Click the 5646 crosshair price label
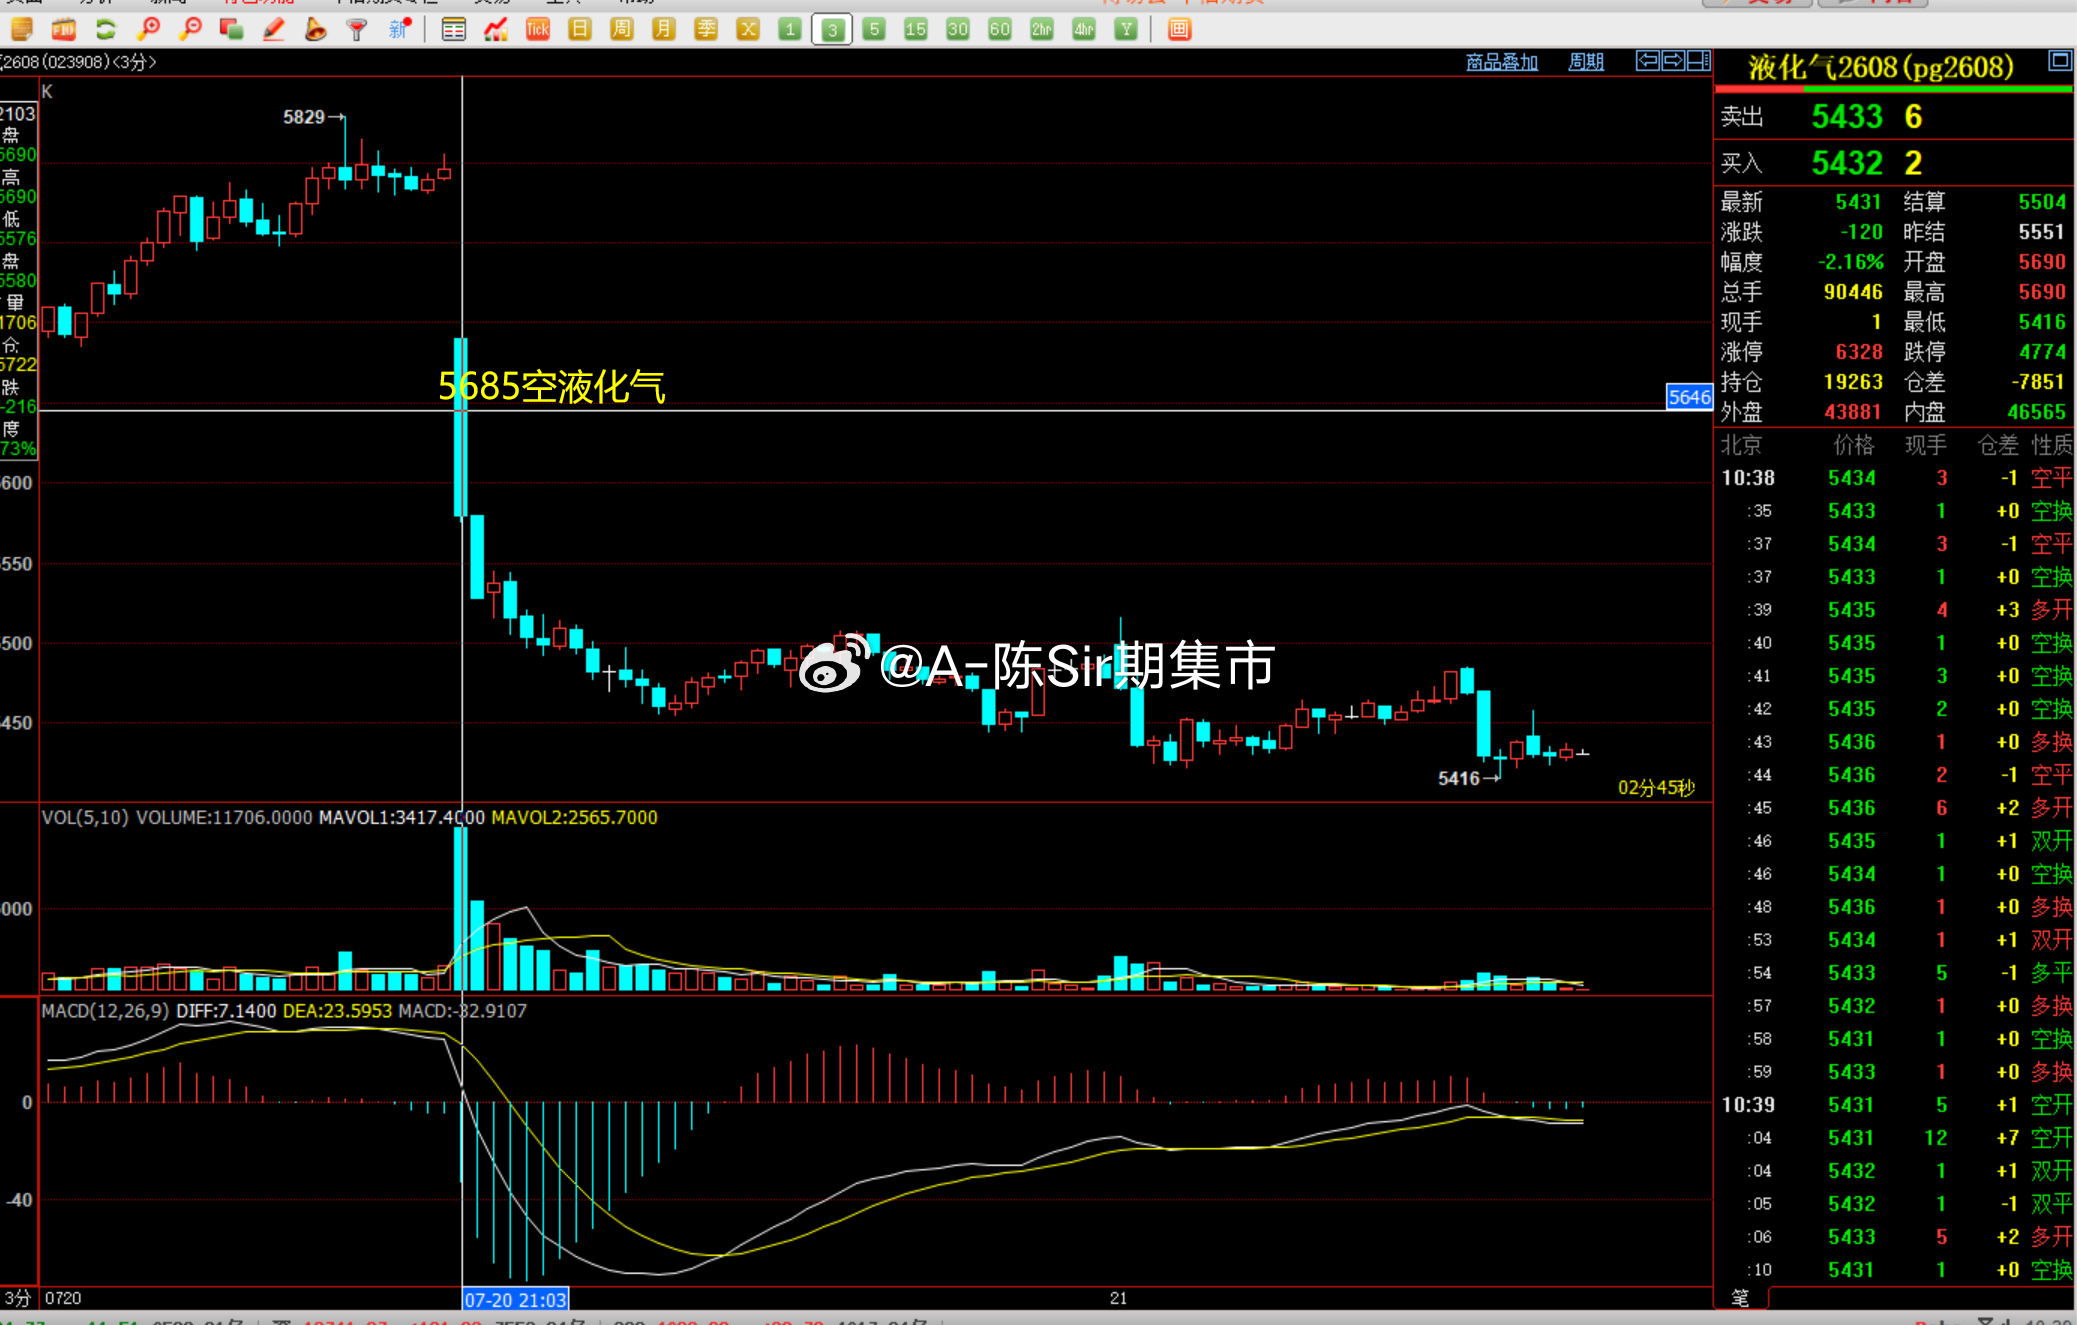Image resolution: width=2077 pixels, height=1325 pixels. point(1689,397)
